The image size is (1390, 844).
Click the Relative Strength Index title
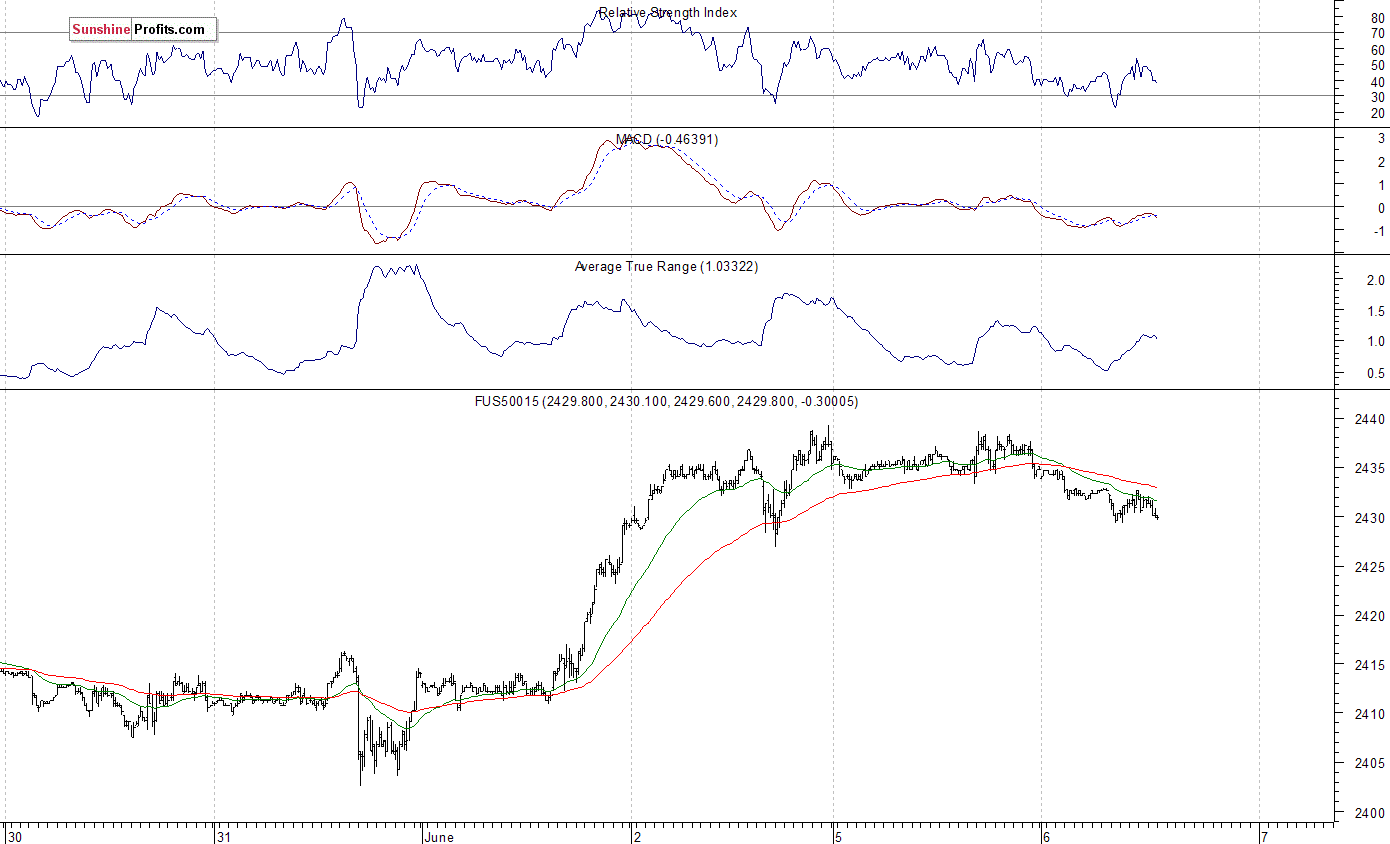(x=668, y=13)
